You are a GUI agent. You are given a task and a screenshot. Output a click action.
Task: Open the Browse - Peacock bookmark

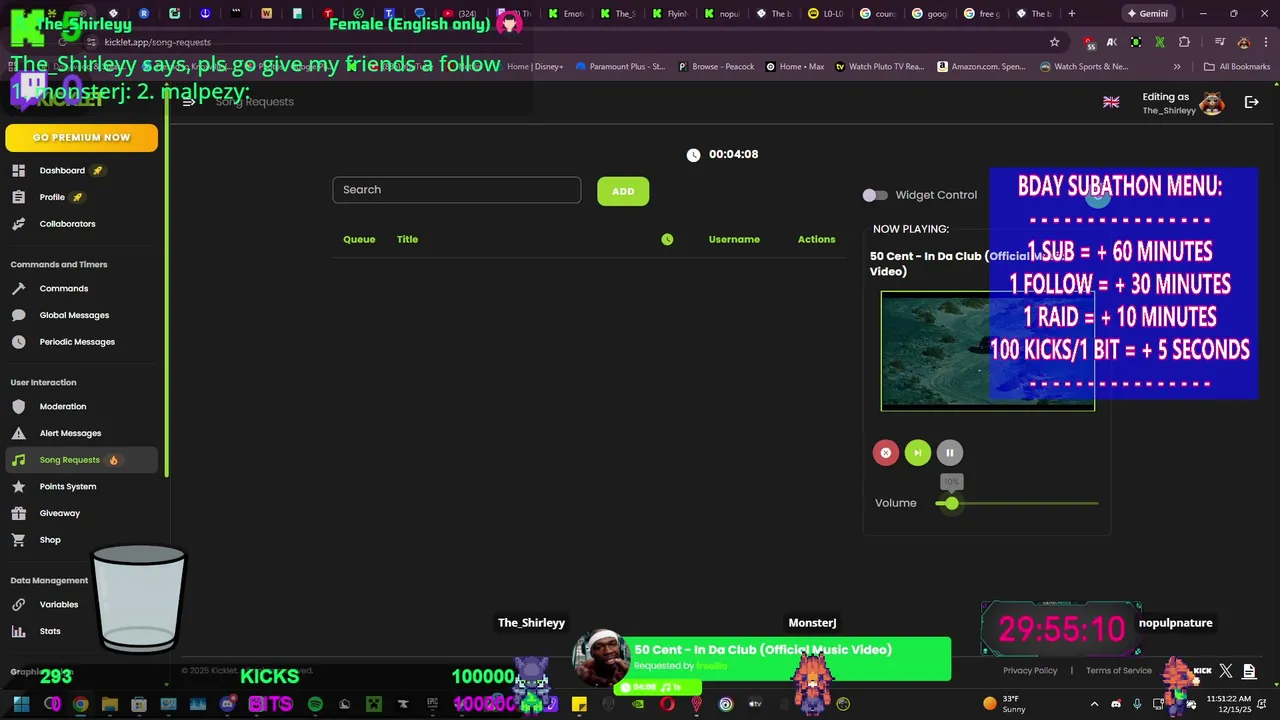point(716,67)
